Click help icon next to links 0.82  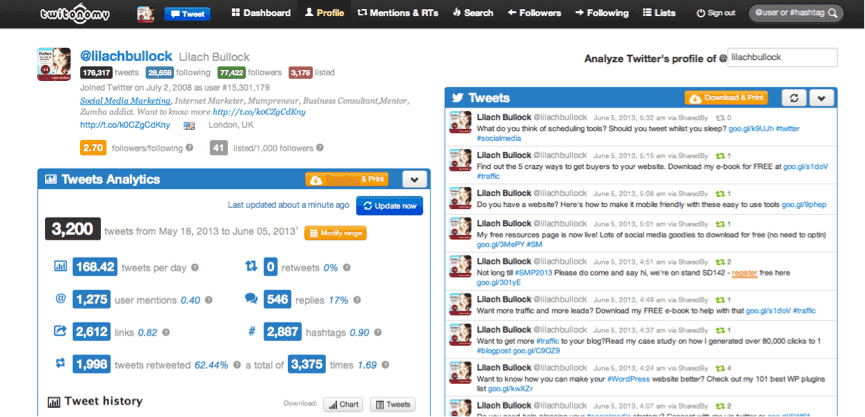point(165,333)
